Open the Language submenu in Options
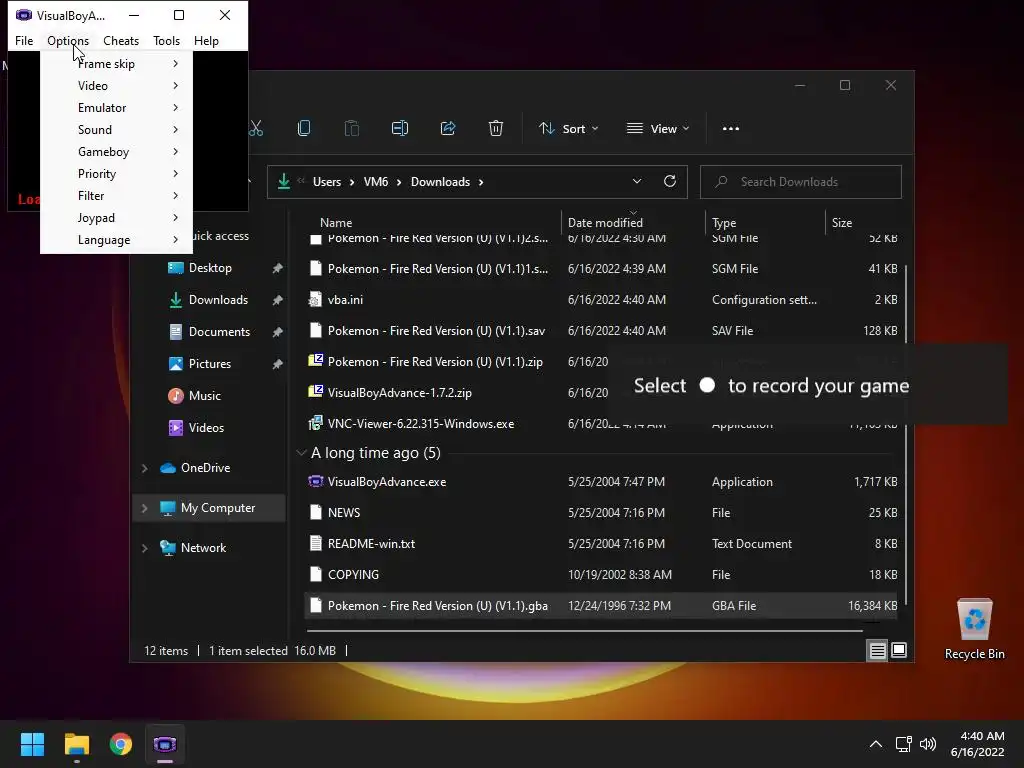 point(116,240)
